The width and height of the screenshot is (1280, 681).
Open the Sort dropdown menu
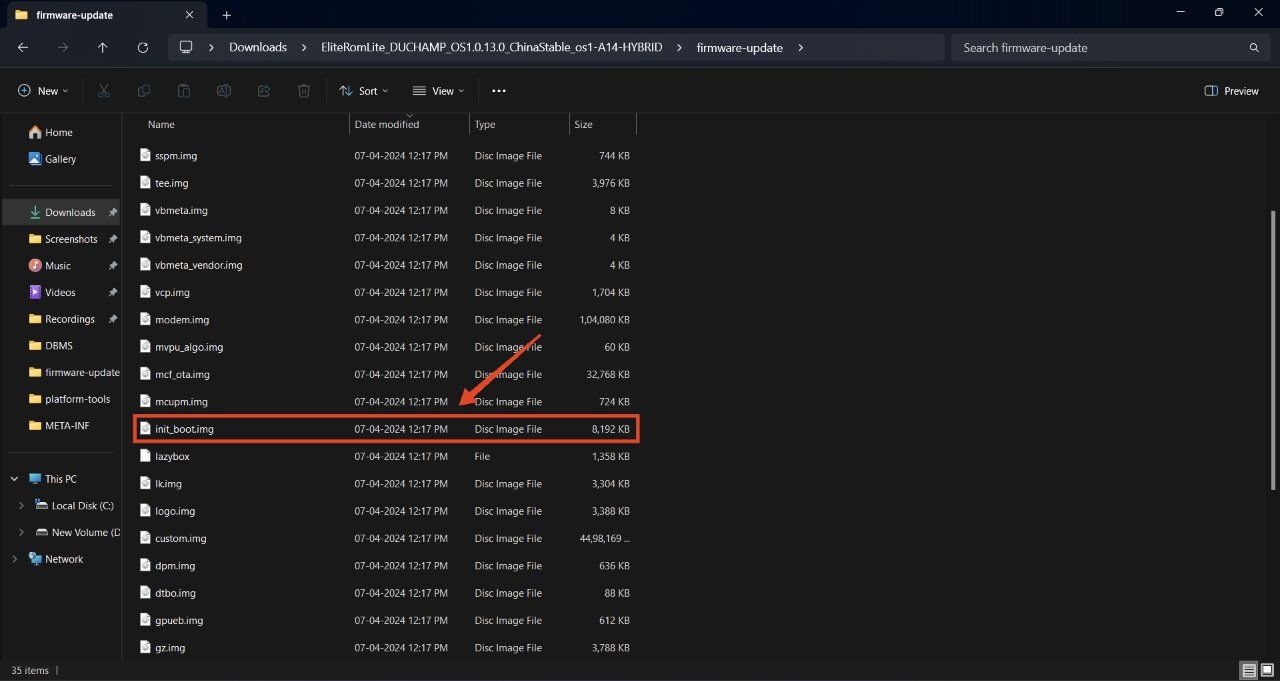(x=364, y=91)
